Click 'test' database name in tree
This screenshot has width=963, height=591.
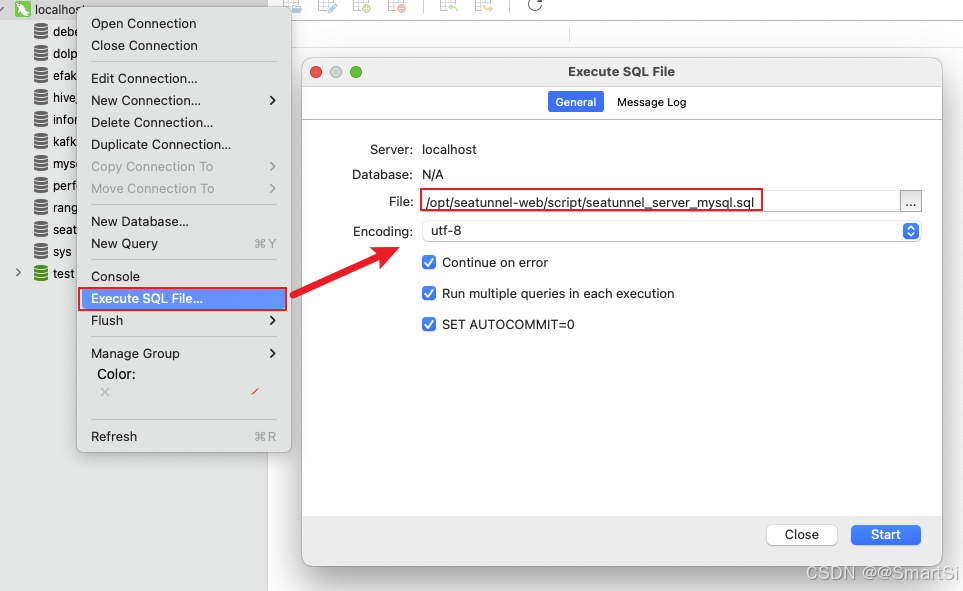click(63, 273)
